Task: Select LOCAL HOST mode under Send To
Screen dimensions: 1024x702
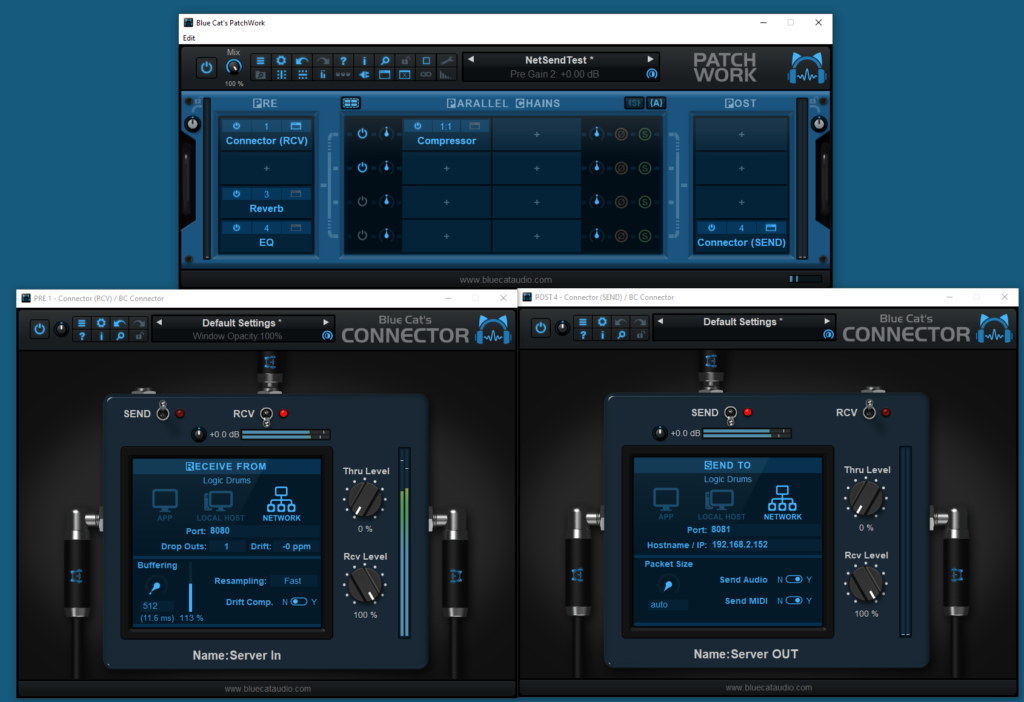Action: pos(721,504)
